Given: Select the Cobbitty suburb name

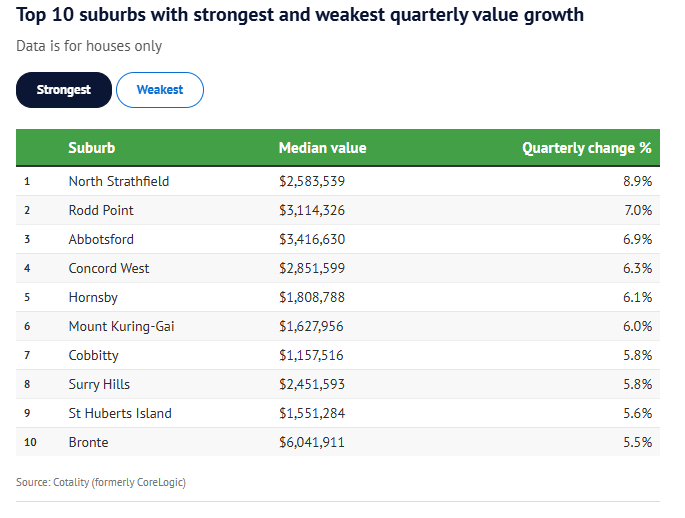Looking at the screenshot, I should pyautogui.click(x=95, y=355).
